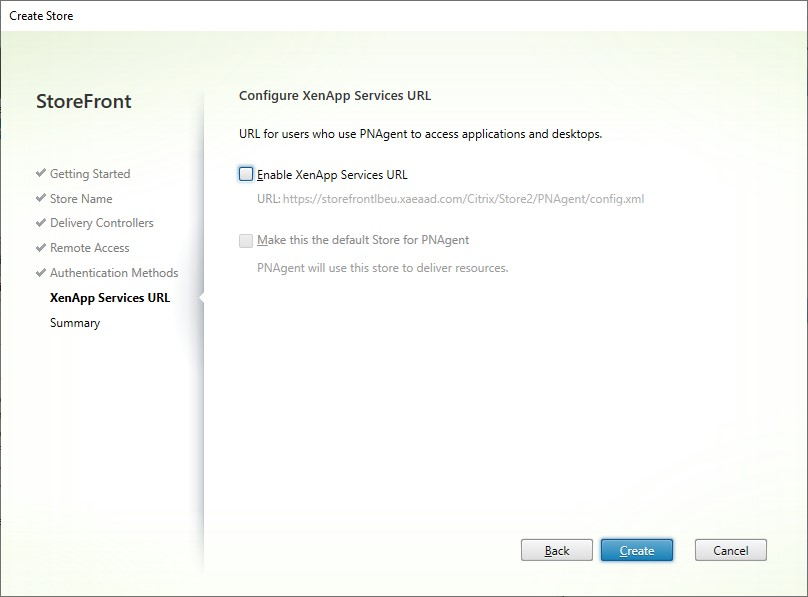808x597 pixels.
Task: Jump to the Delivery Controllers step
Action: (102, 223)
